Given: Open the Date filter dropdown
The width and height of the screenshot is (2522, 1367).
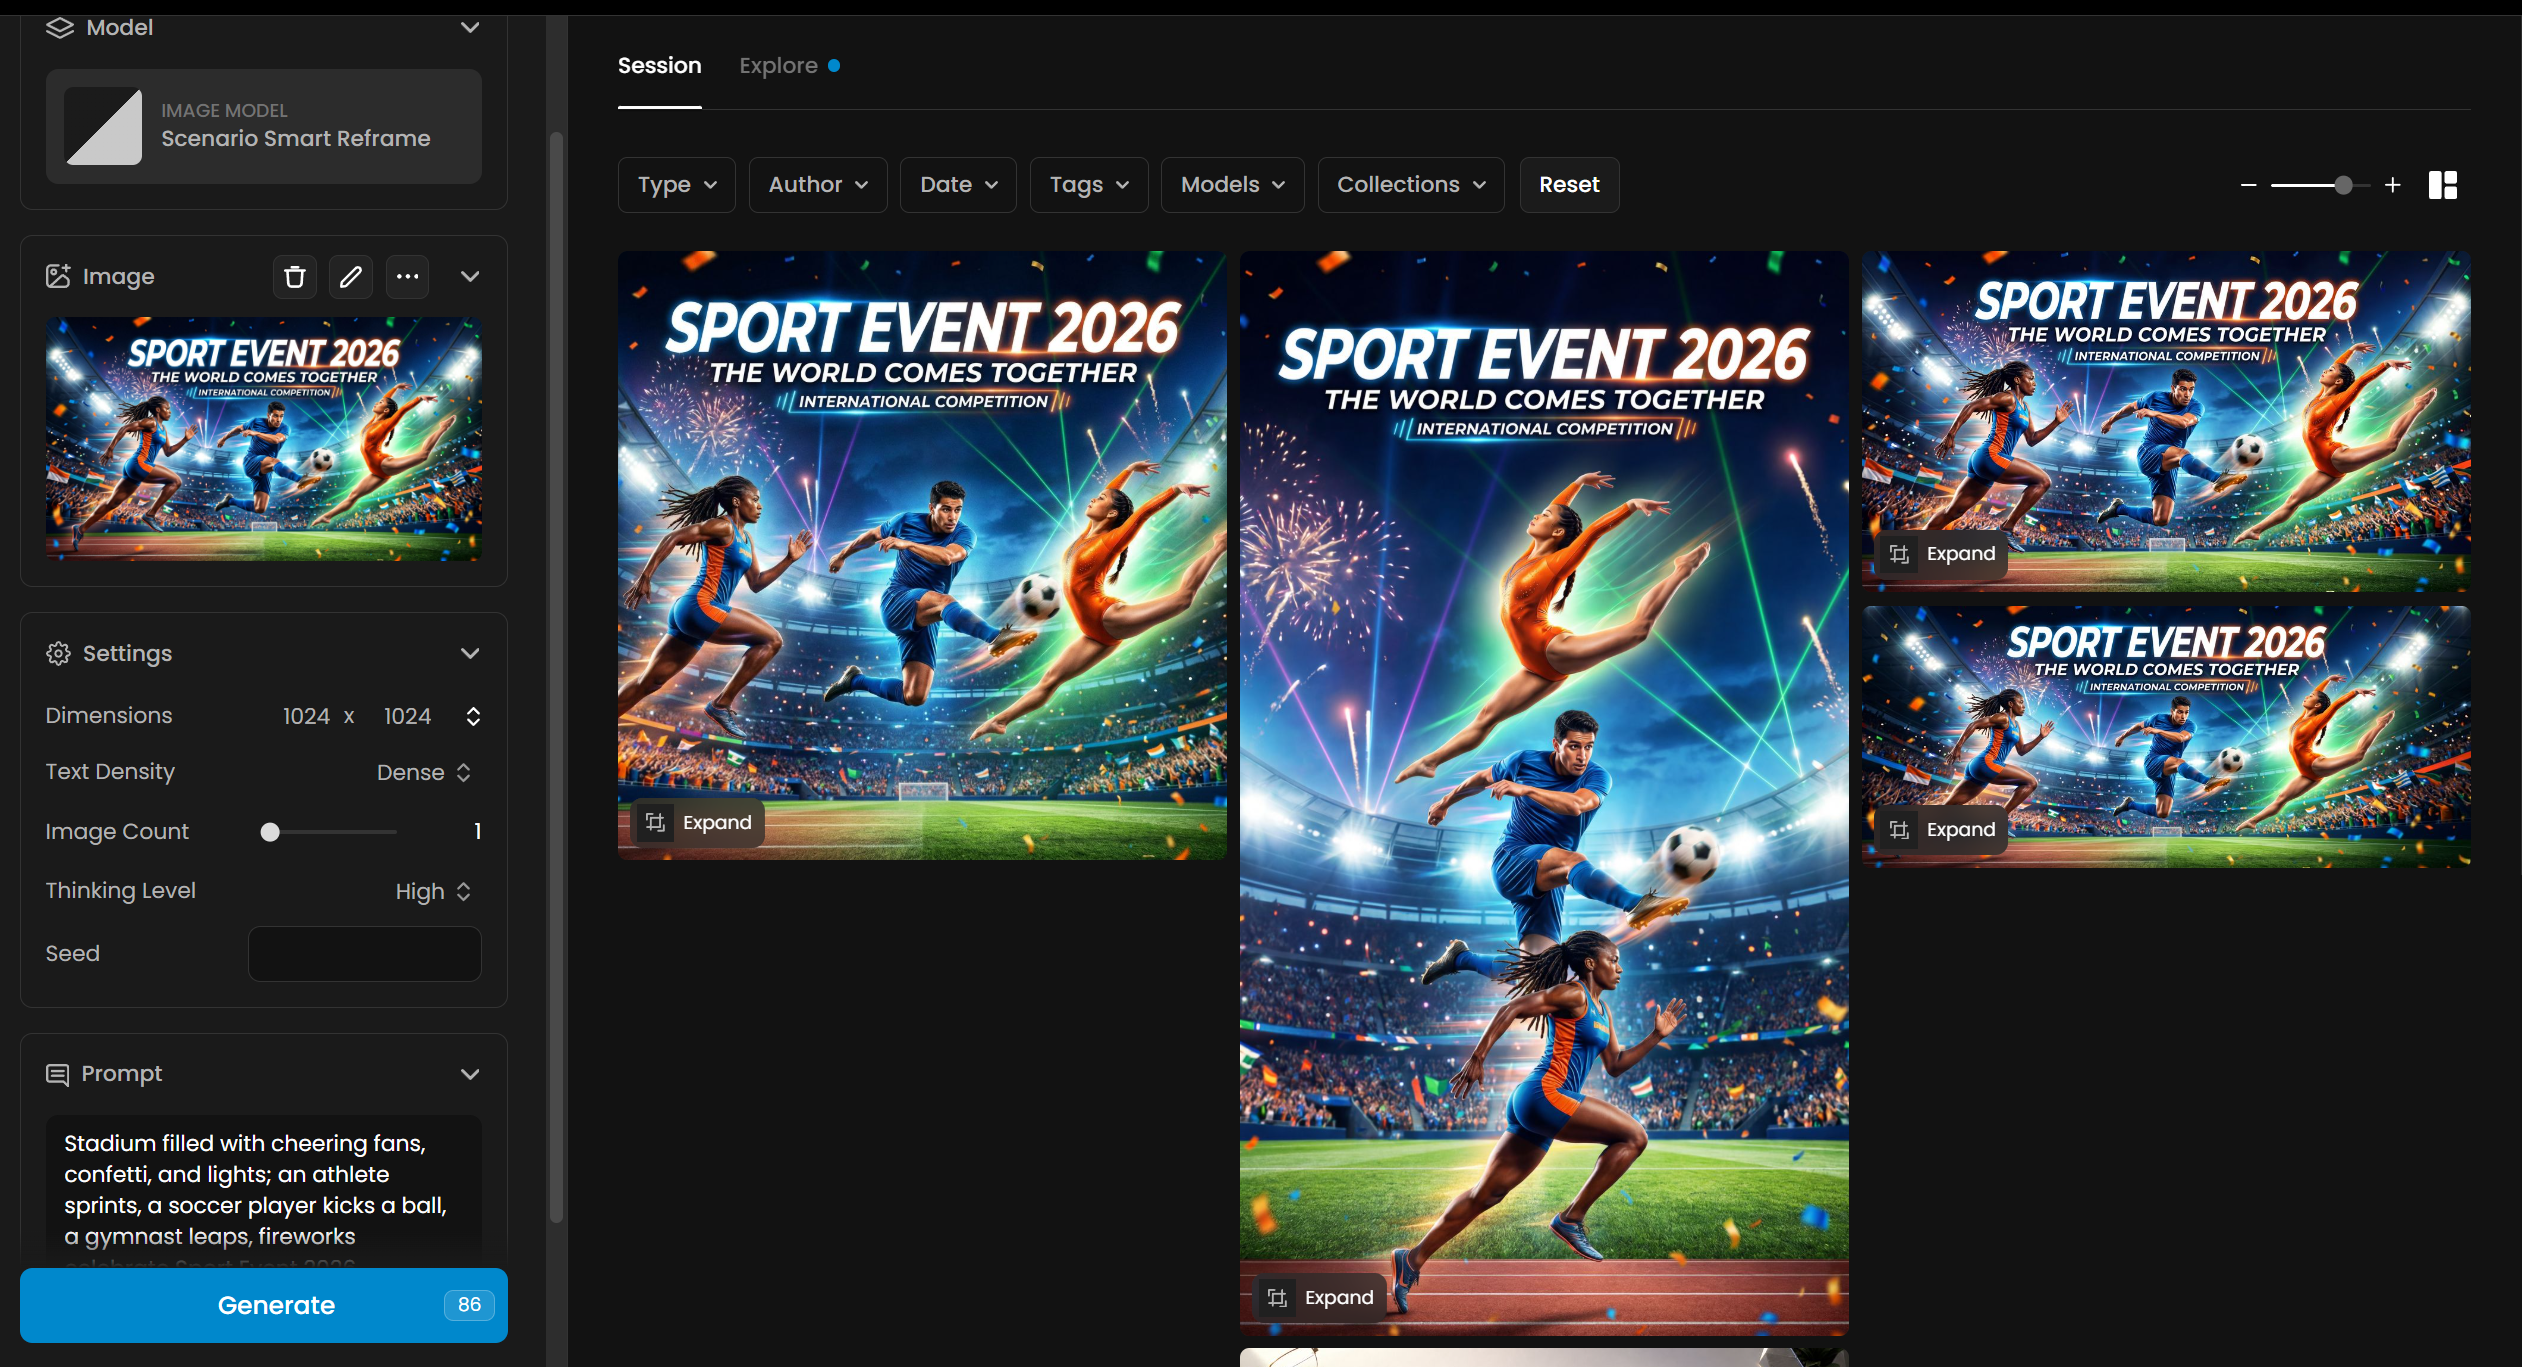Looking at the screenshot, I should [x=958, y=185].
